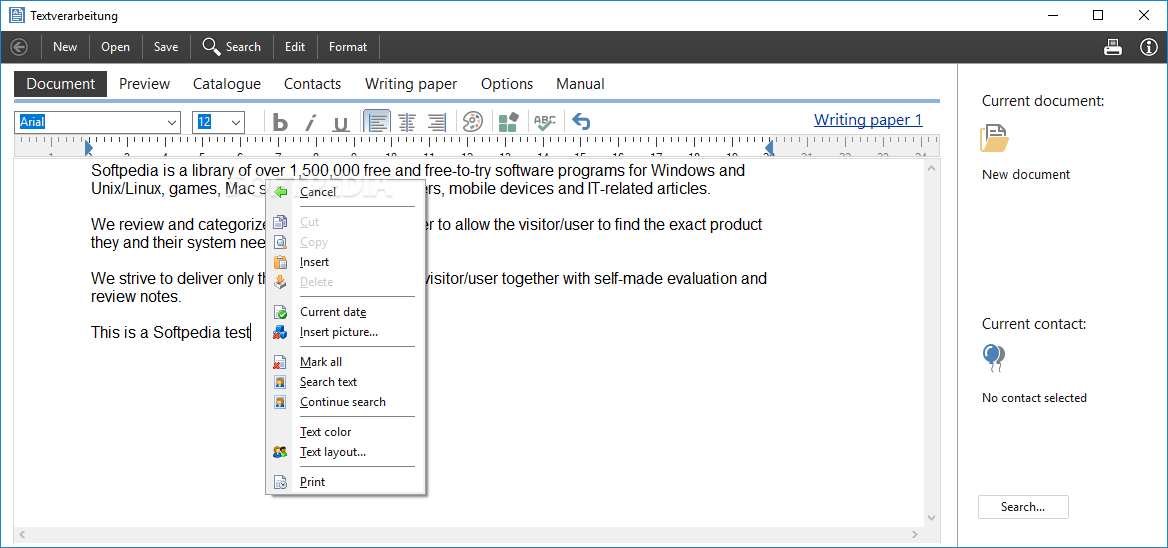Click the Format toolbar button
Image resolution: width=1168 pixels, height=548 pixels.
tap(348, 47)
